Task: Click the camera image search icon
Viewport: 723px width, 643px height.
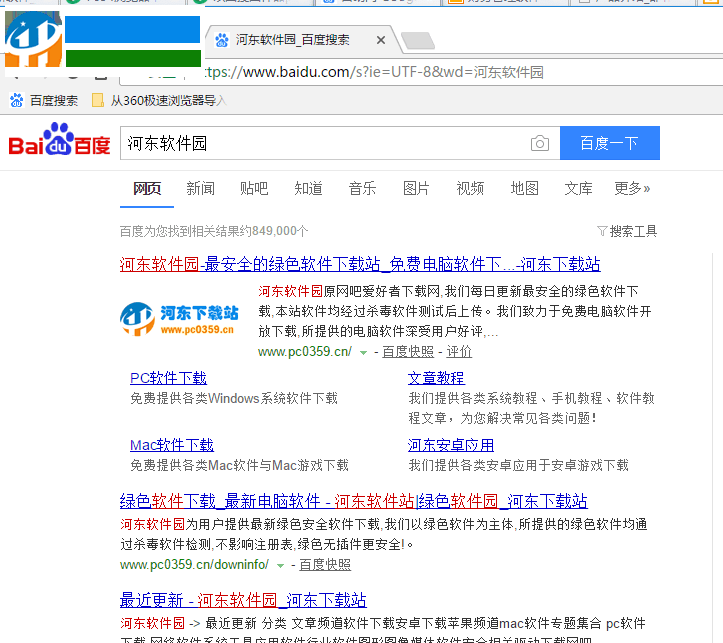Action: coord(539,143)
